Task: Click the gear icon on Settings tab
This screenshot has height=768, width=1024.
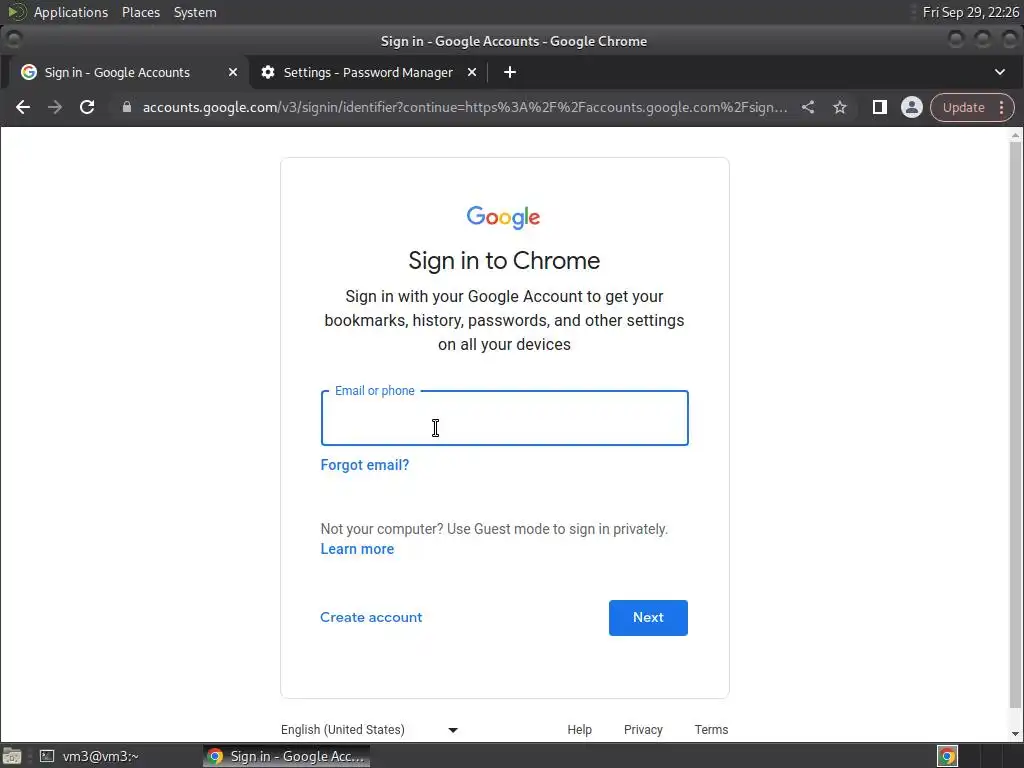Action: pyautogui.click(x=268, y=72)
